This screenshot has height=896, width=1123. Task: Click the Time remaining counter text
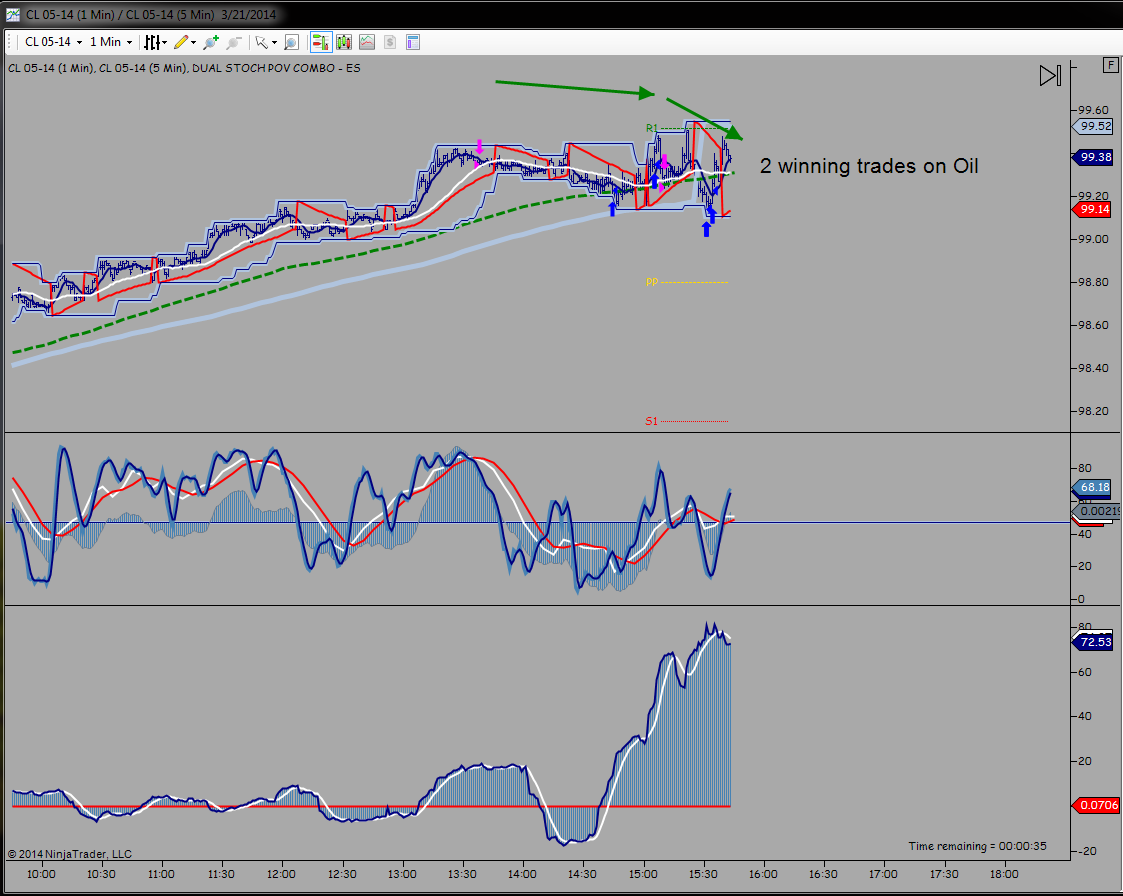tap(978, 846)
